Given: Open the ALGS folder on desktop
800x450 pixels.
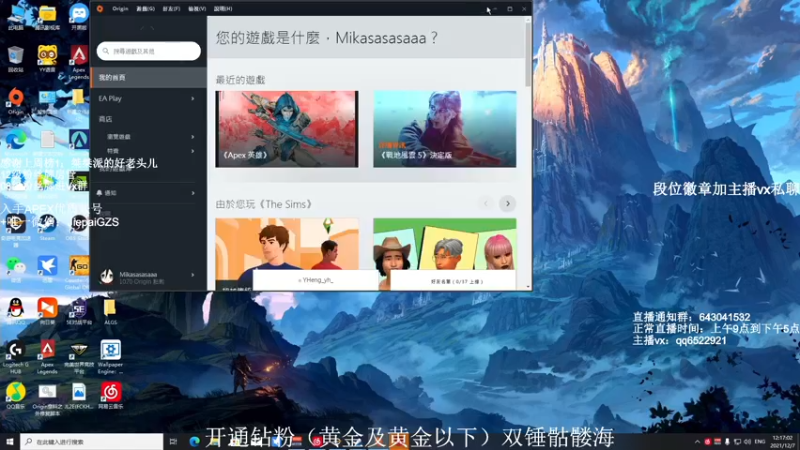Looking at the screenshot, I should [110, 310].
